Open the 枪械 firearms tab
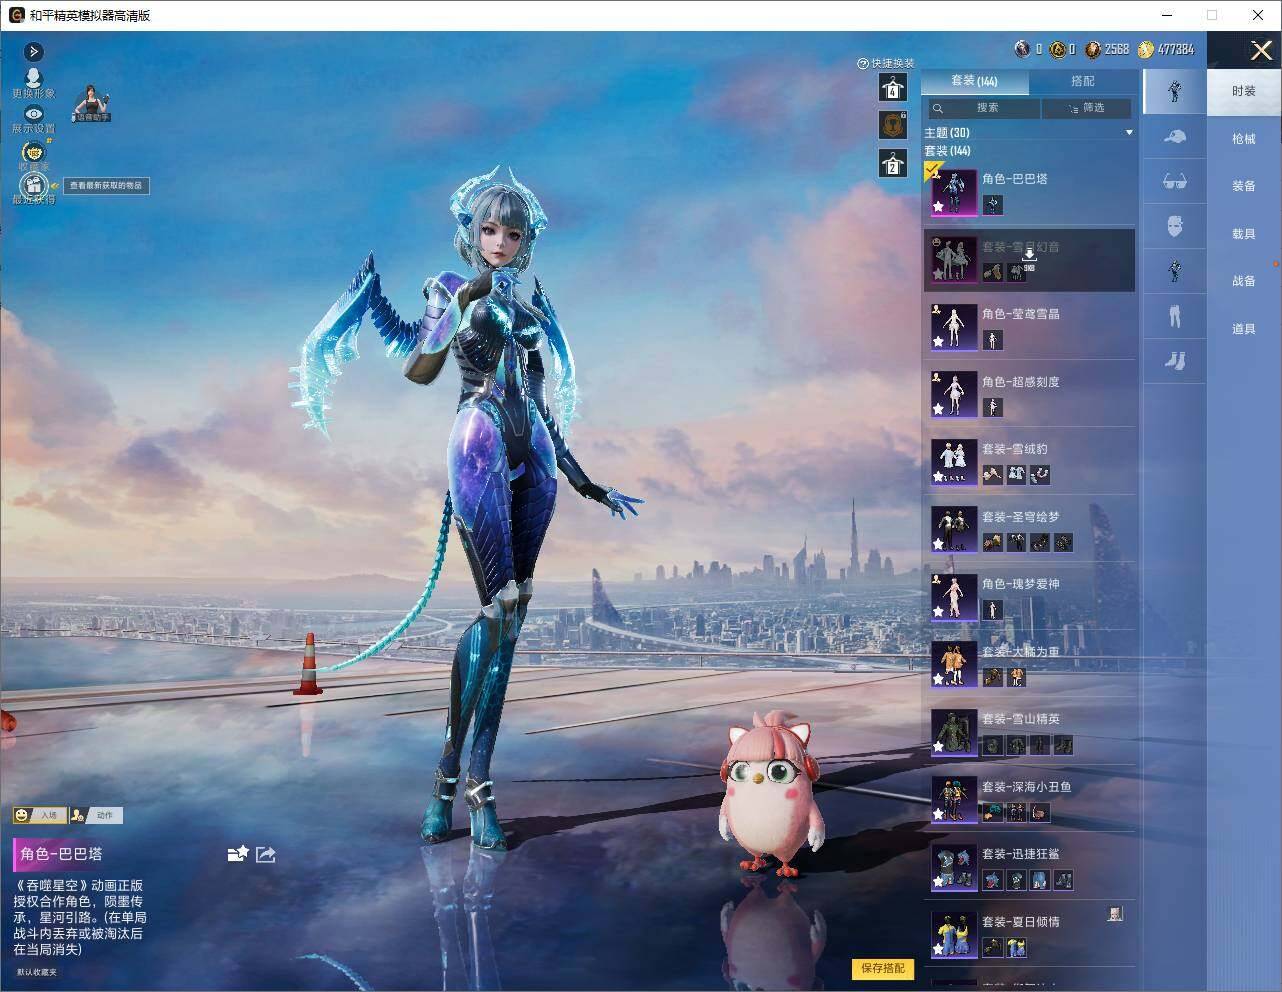Viewport: 1282px width, 992px height. coord(1244,139)
